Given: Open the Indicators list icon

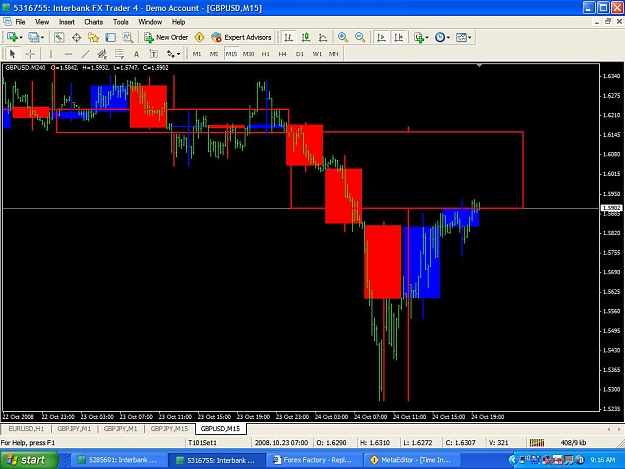Looking at the screenshot, I should click(419, 37).
